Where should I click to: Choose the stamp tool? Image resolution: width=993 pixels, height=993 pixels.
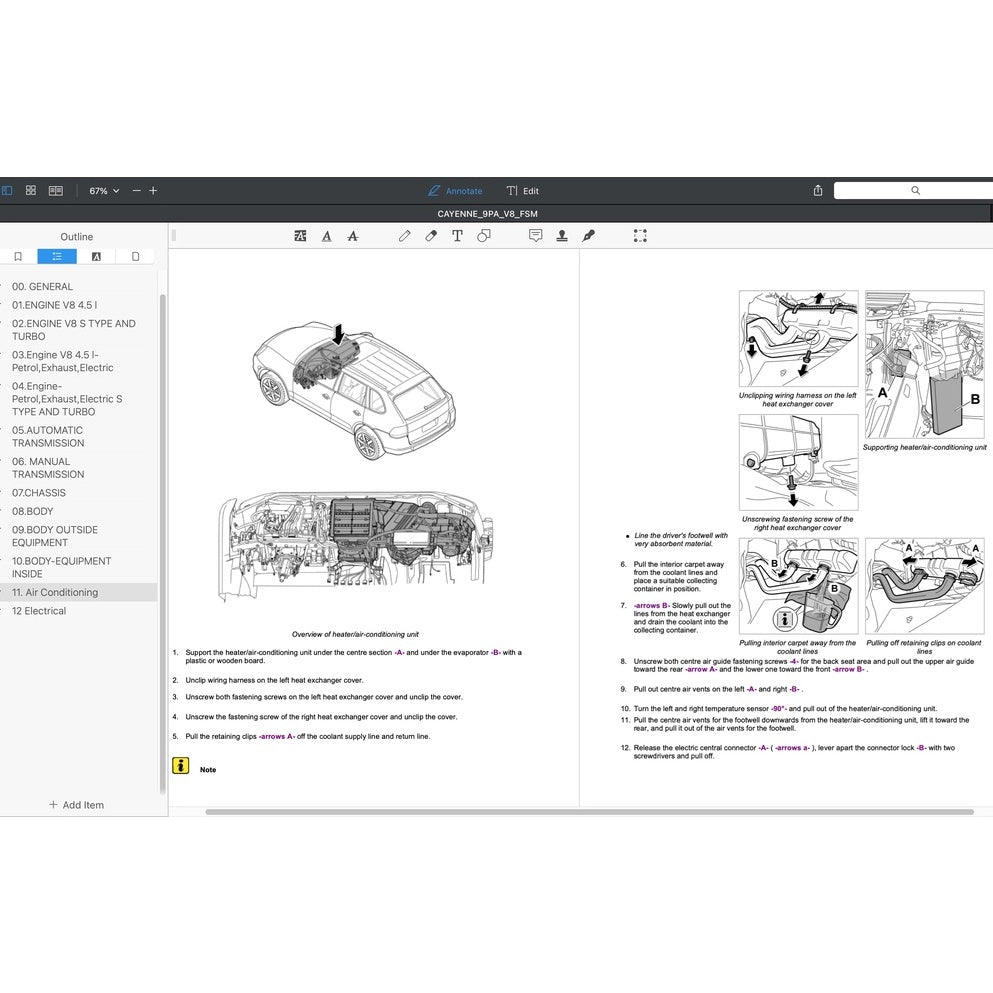tap(562, 236)
